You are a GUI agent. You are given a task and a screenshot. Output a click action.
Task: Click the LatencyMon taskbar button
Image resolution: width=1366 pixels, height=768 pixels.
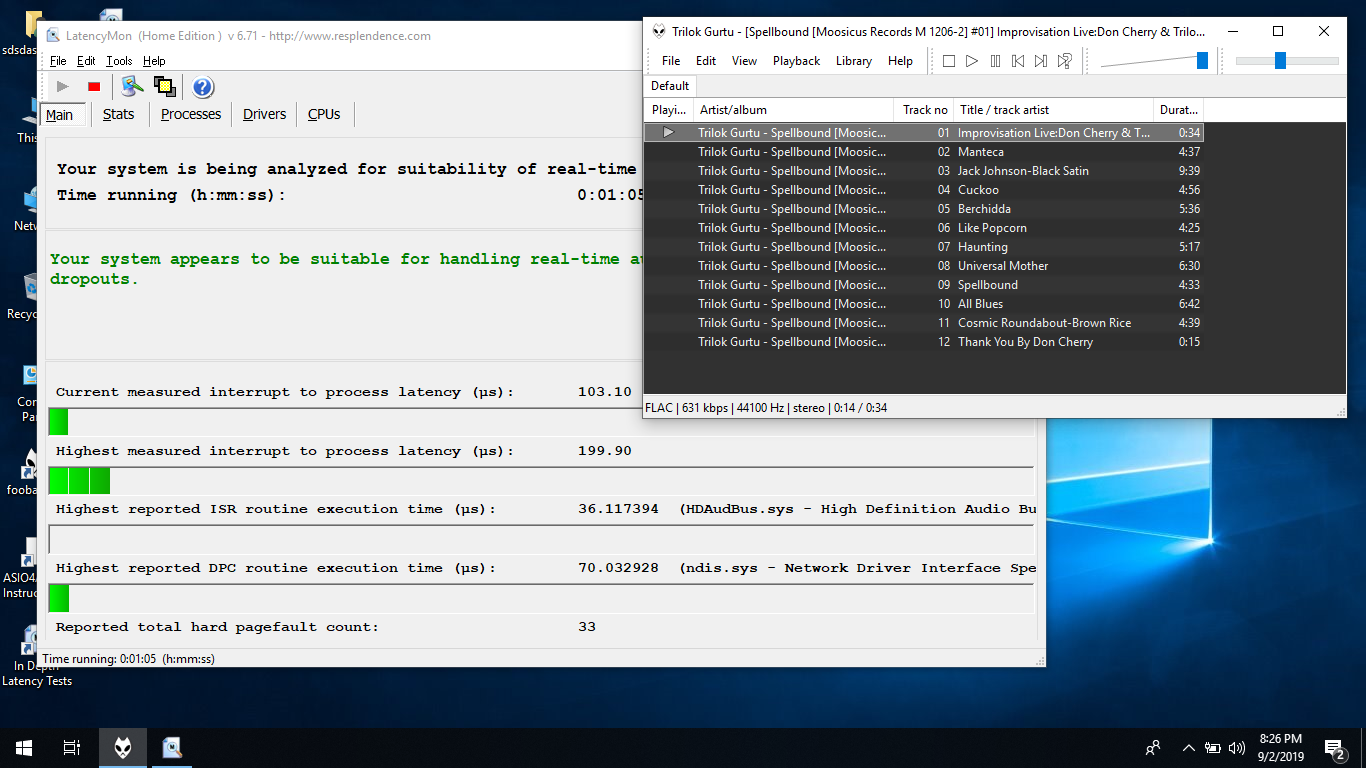click(172, 747)
